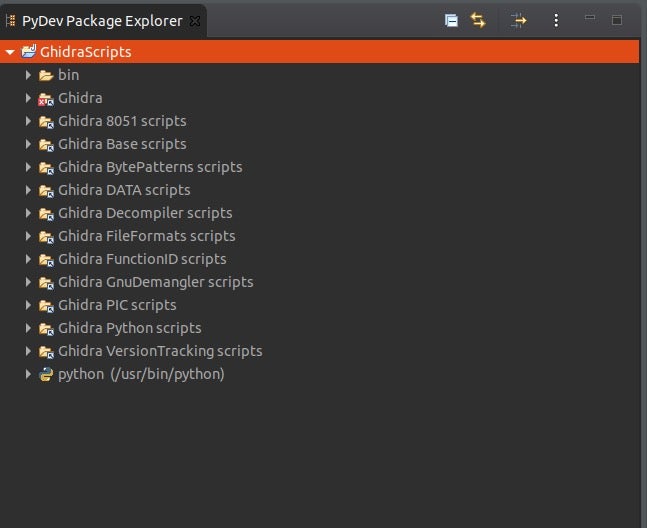
Task: Click the Ghidra Decompiler scripts folder icon
Action: (45, 213)
